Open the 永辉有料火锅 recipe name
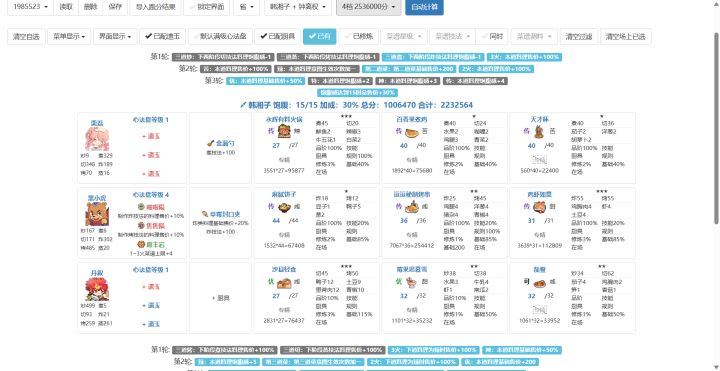This screenshot has width=720, height=371. [284, 119]
